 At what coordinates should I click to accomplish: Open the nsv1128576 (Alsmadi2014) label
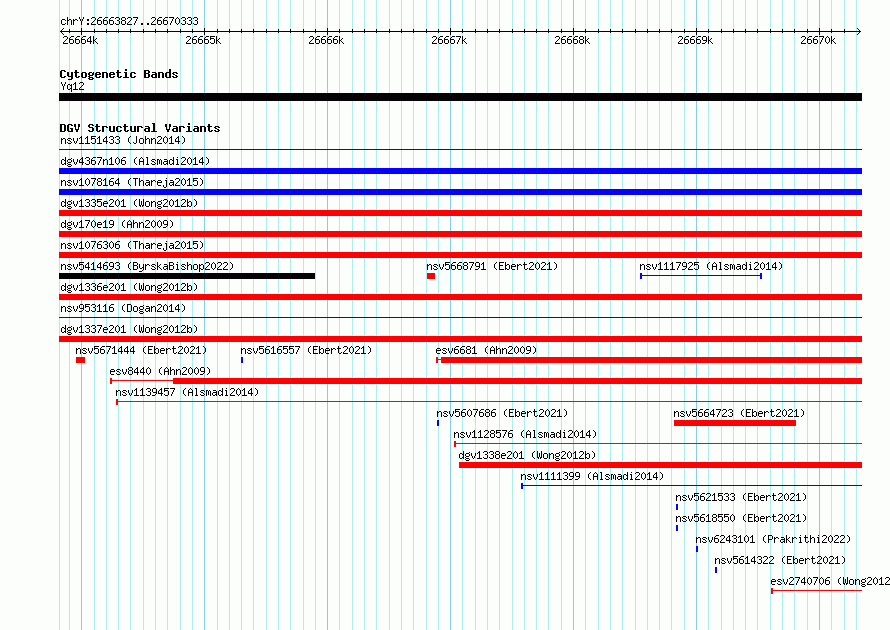tap(525, 434)
